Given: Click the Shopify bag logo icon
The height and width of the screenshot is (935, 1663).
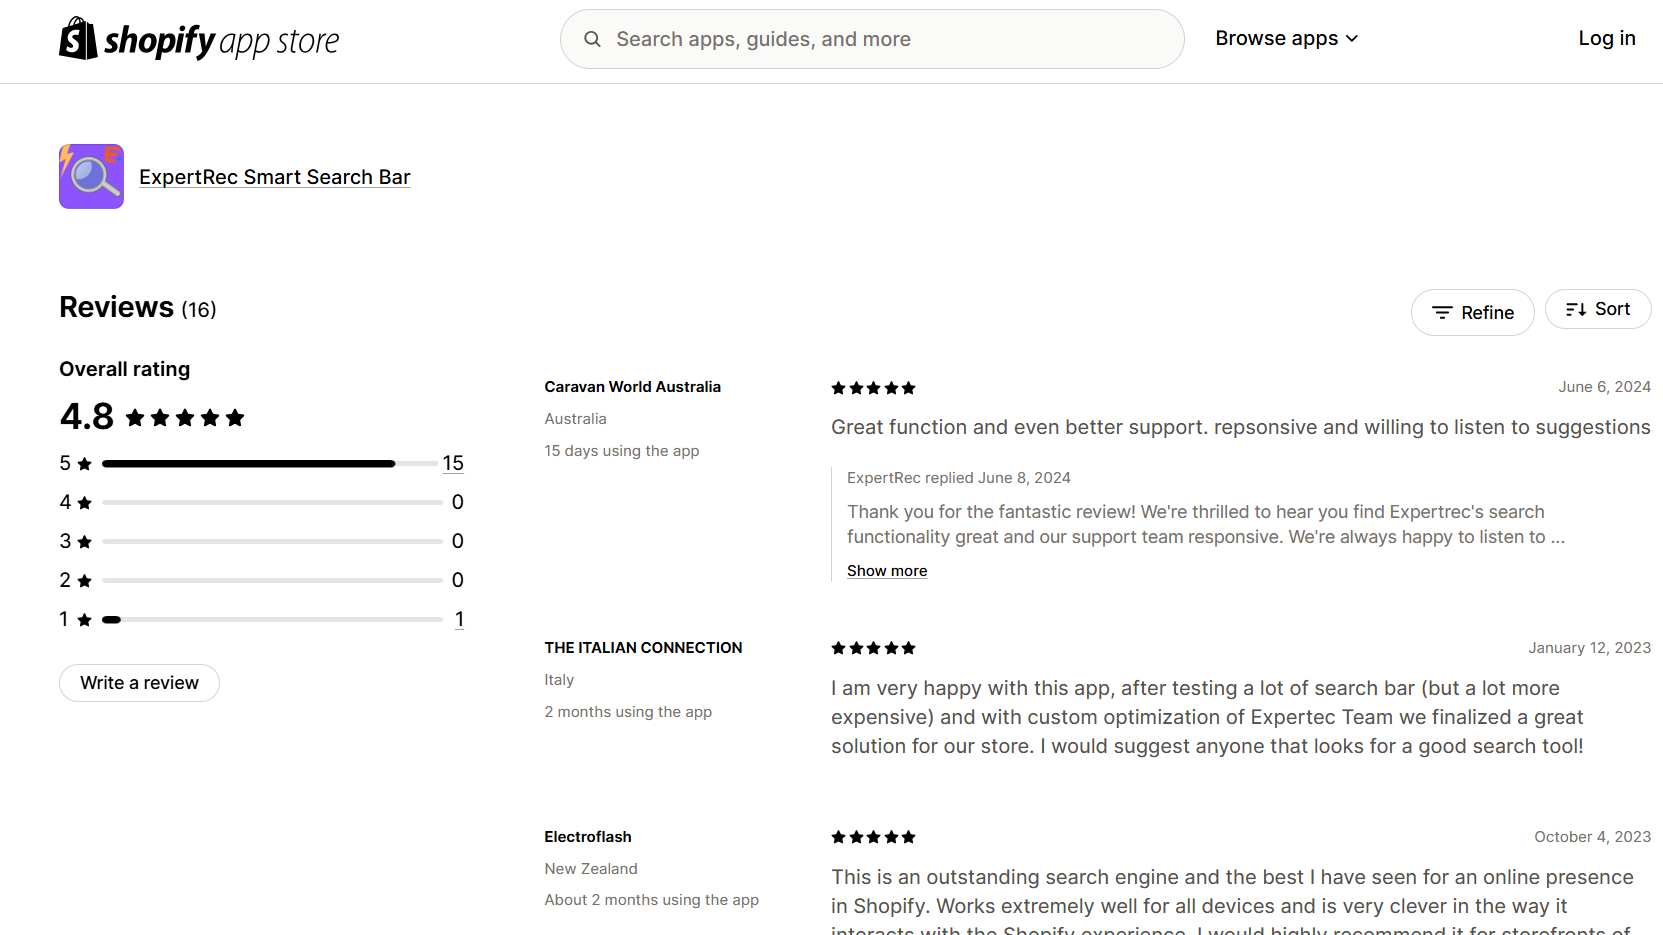Looking at the screenshot, I should 78,39.
